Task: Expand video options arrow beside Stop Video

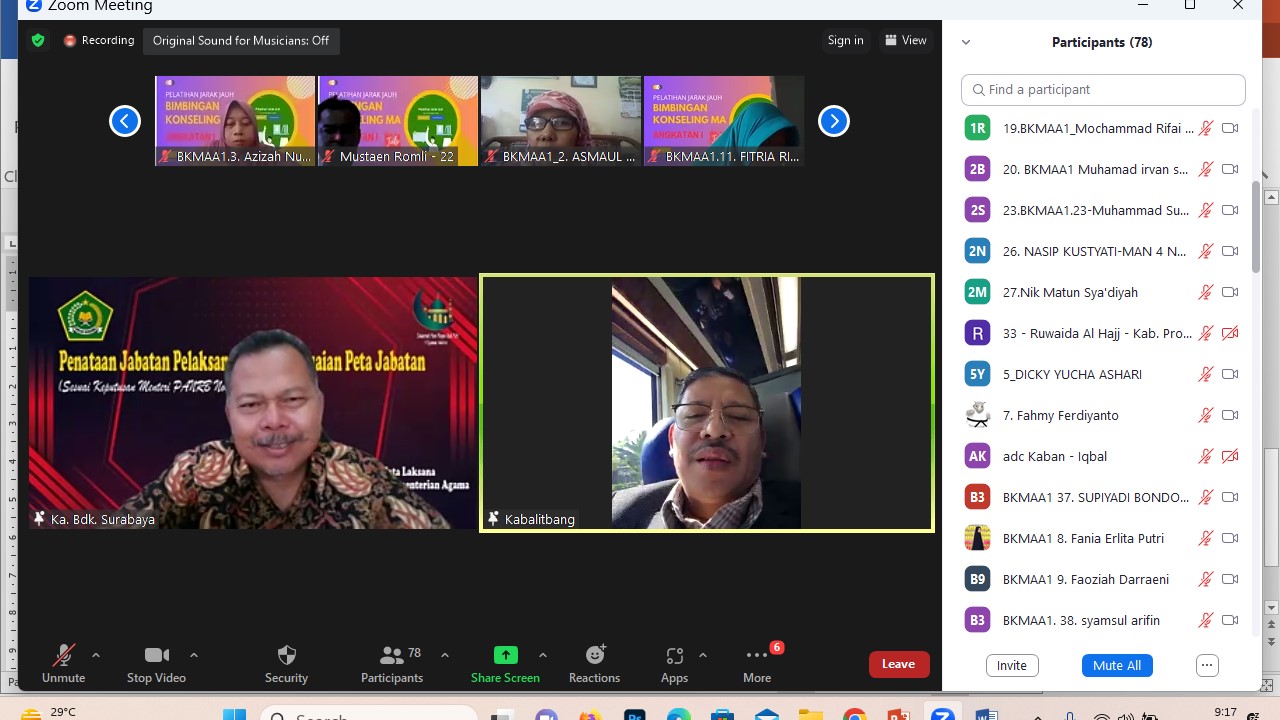Action: pyautogui.click(x=194, y=655)
